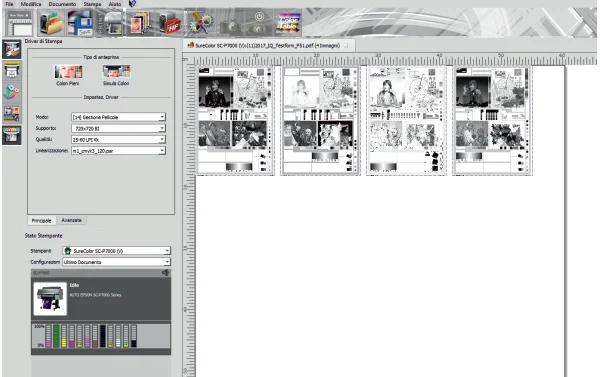
Task: Expand the Modo dropdown
Action: click(x=118, y=117)
